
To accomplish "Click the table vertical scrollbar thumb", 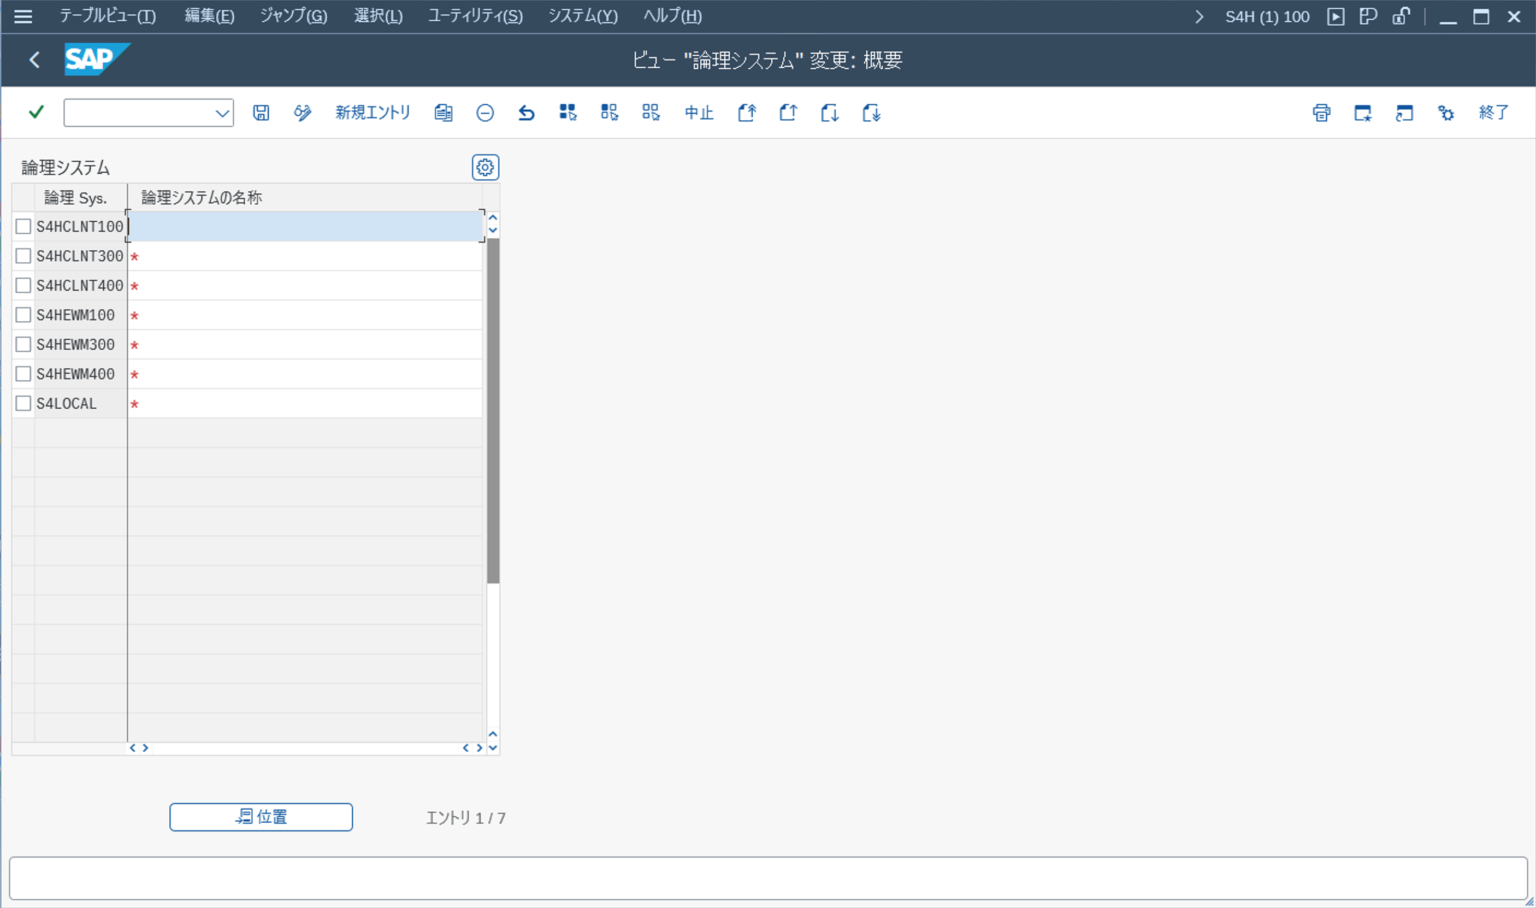I will (x=493, y=410).
